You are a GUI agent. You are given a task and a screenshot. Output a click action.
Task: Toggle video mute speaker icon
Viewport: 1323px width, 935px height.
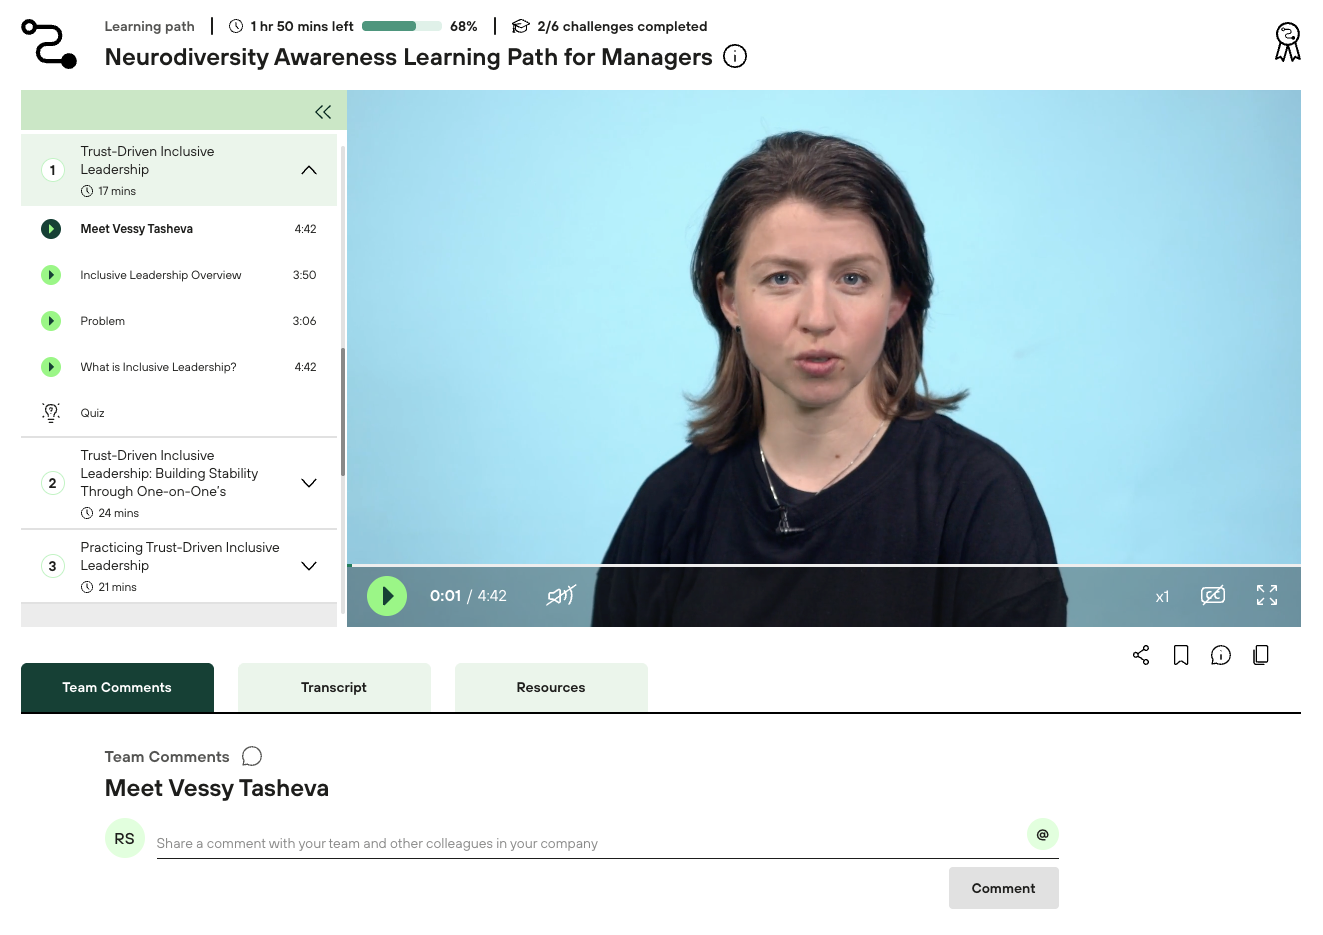pos(560,596)
